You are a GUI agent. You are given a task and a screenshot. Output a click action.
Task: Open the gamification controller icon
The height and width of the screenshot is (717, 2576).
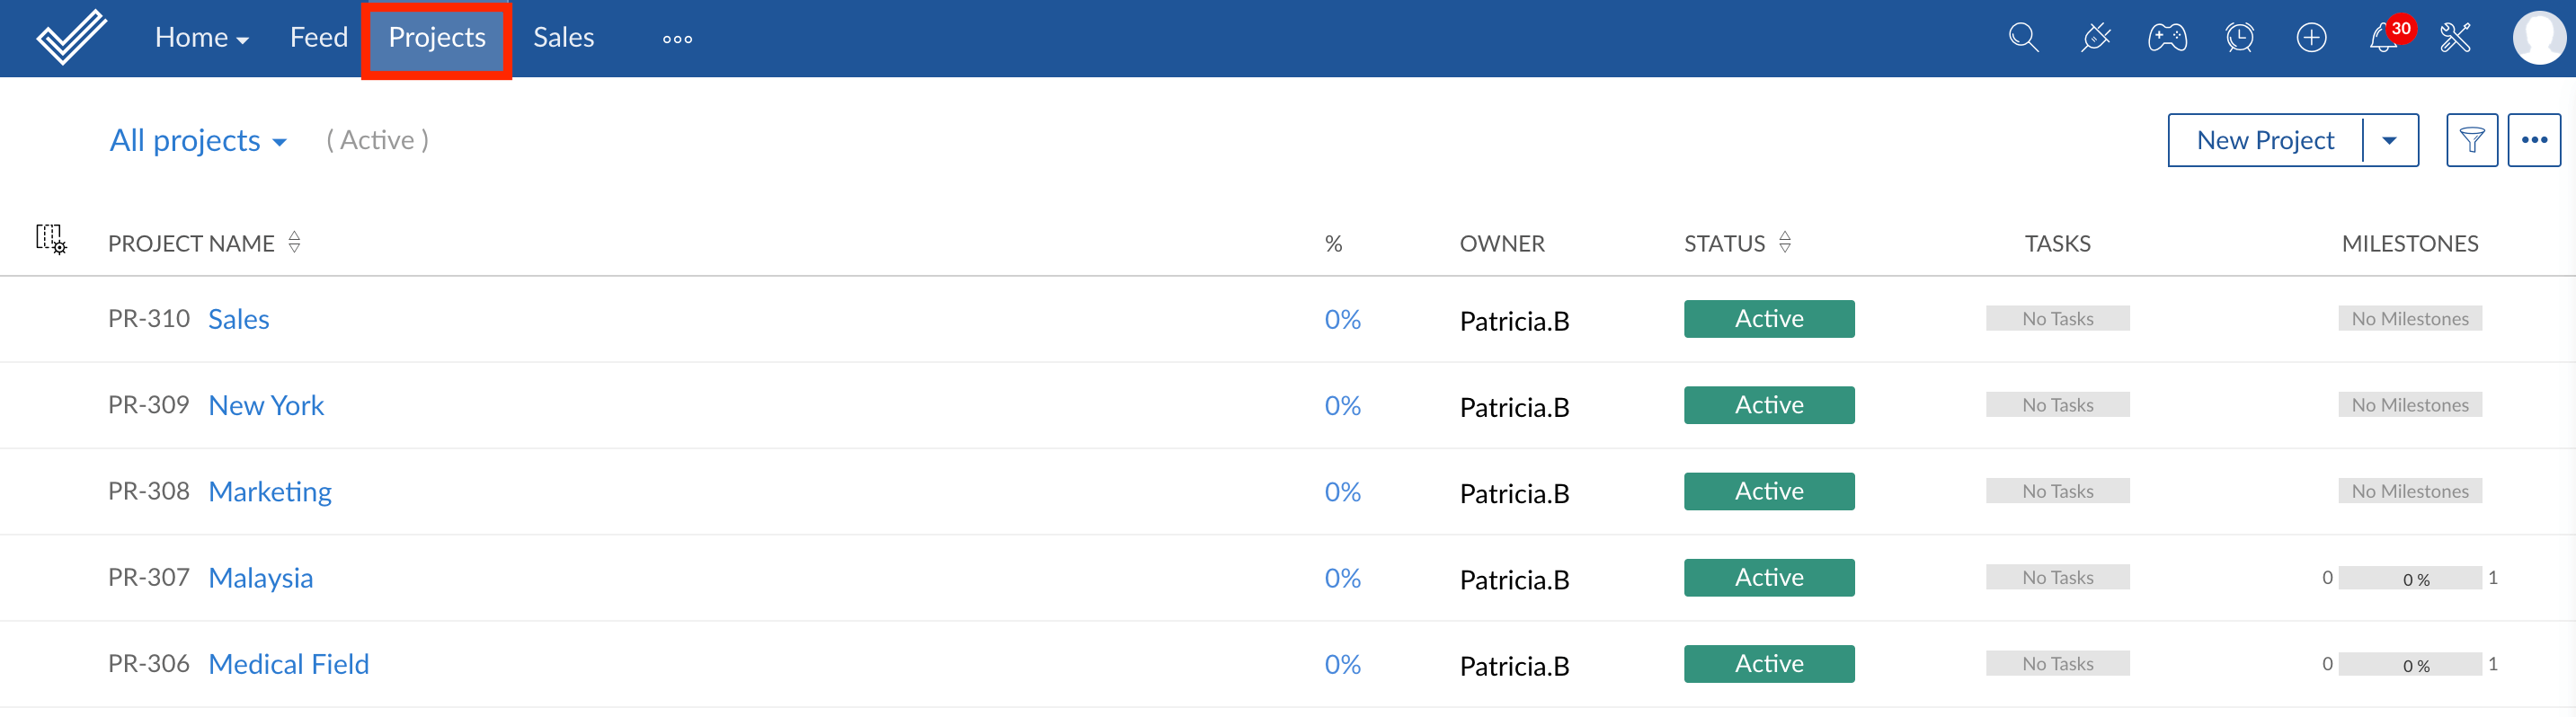2167,38
